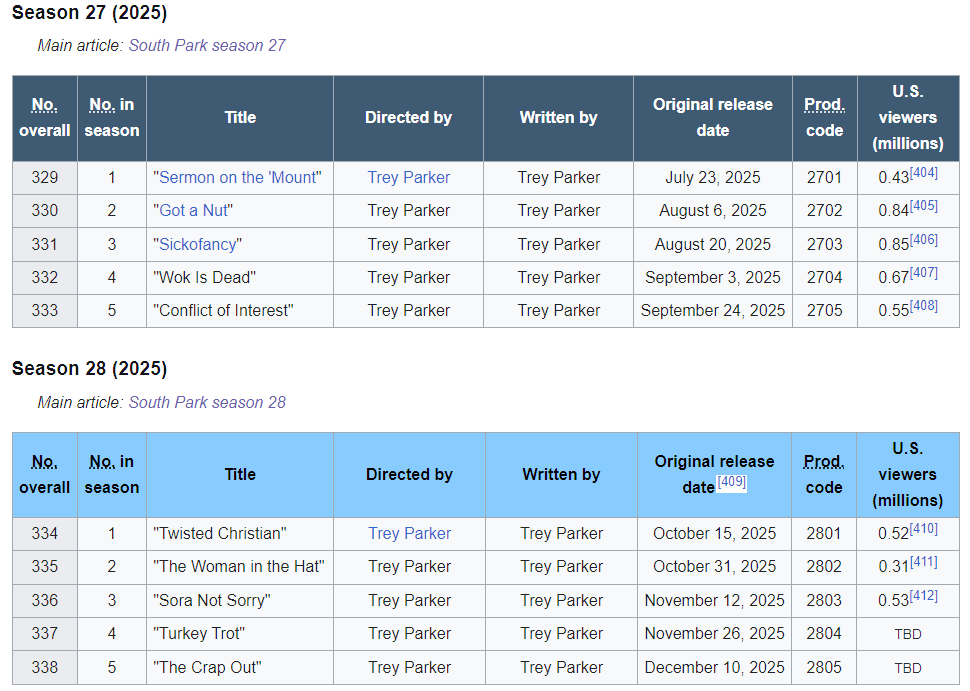Select the "Wok Is Dead" title cell
This screenshot has height=691, width=970.
pos(240,278)
